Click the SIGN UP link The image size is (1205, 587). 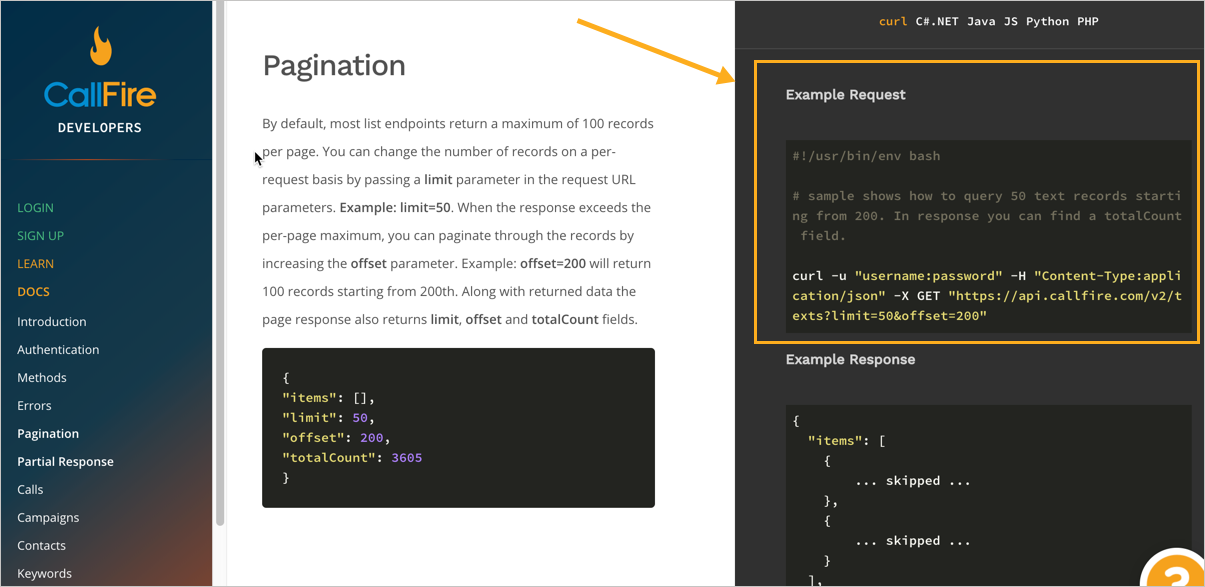[x=40, y=236]
